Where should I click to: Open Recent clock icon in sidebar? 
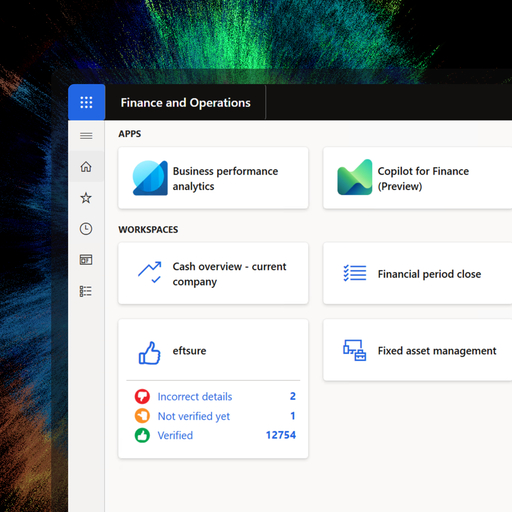point(86,229)
